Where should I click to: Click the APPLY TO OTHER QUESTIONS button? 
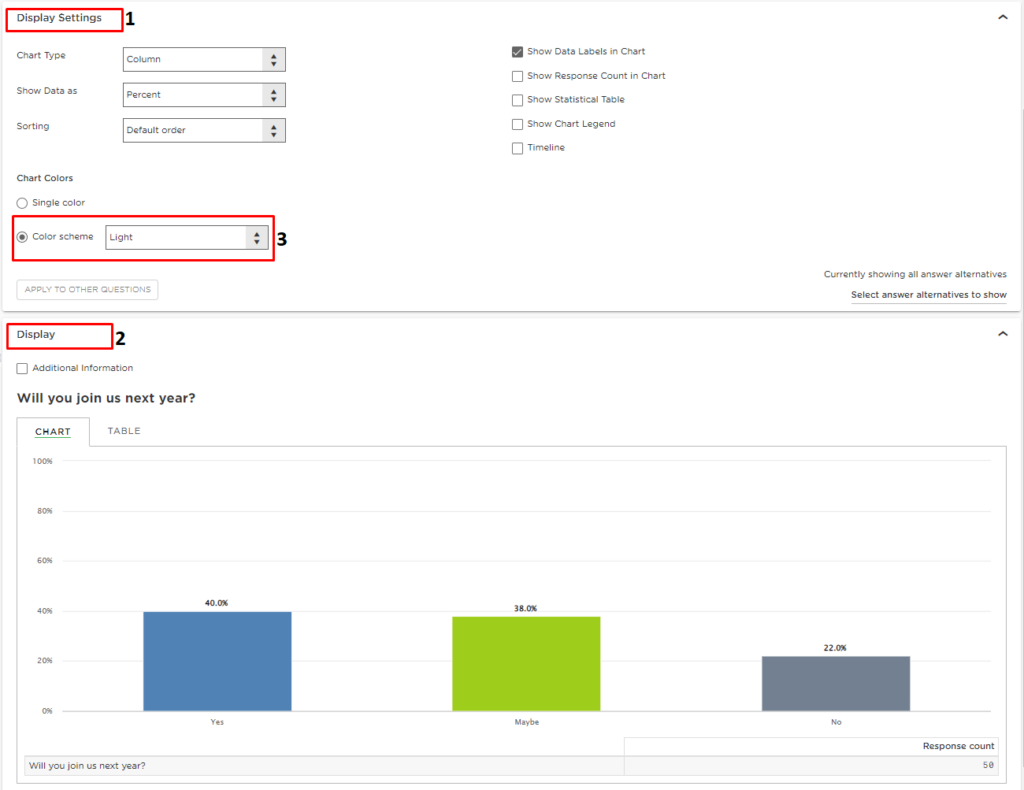pyautogui.click(x=87, y=289)
